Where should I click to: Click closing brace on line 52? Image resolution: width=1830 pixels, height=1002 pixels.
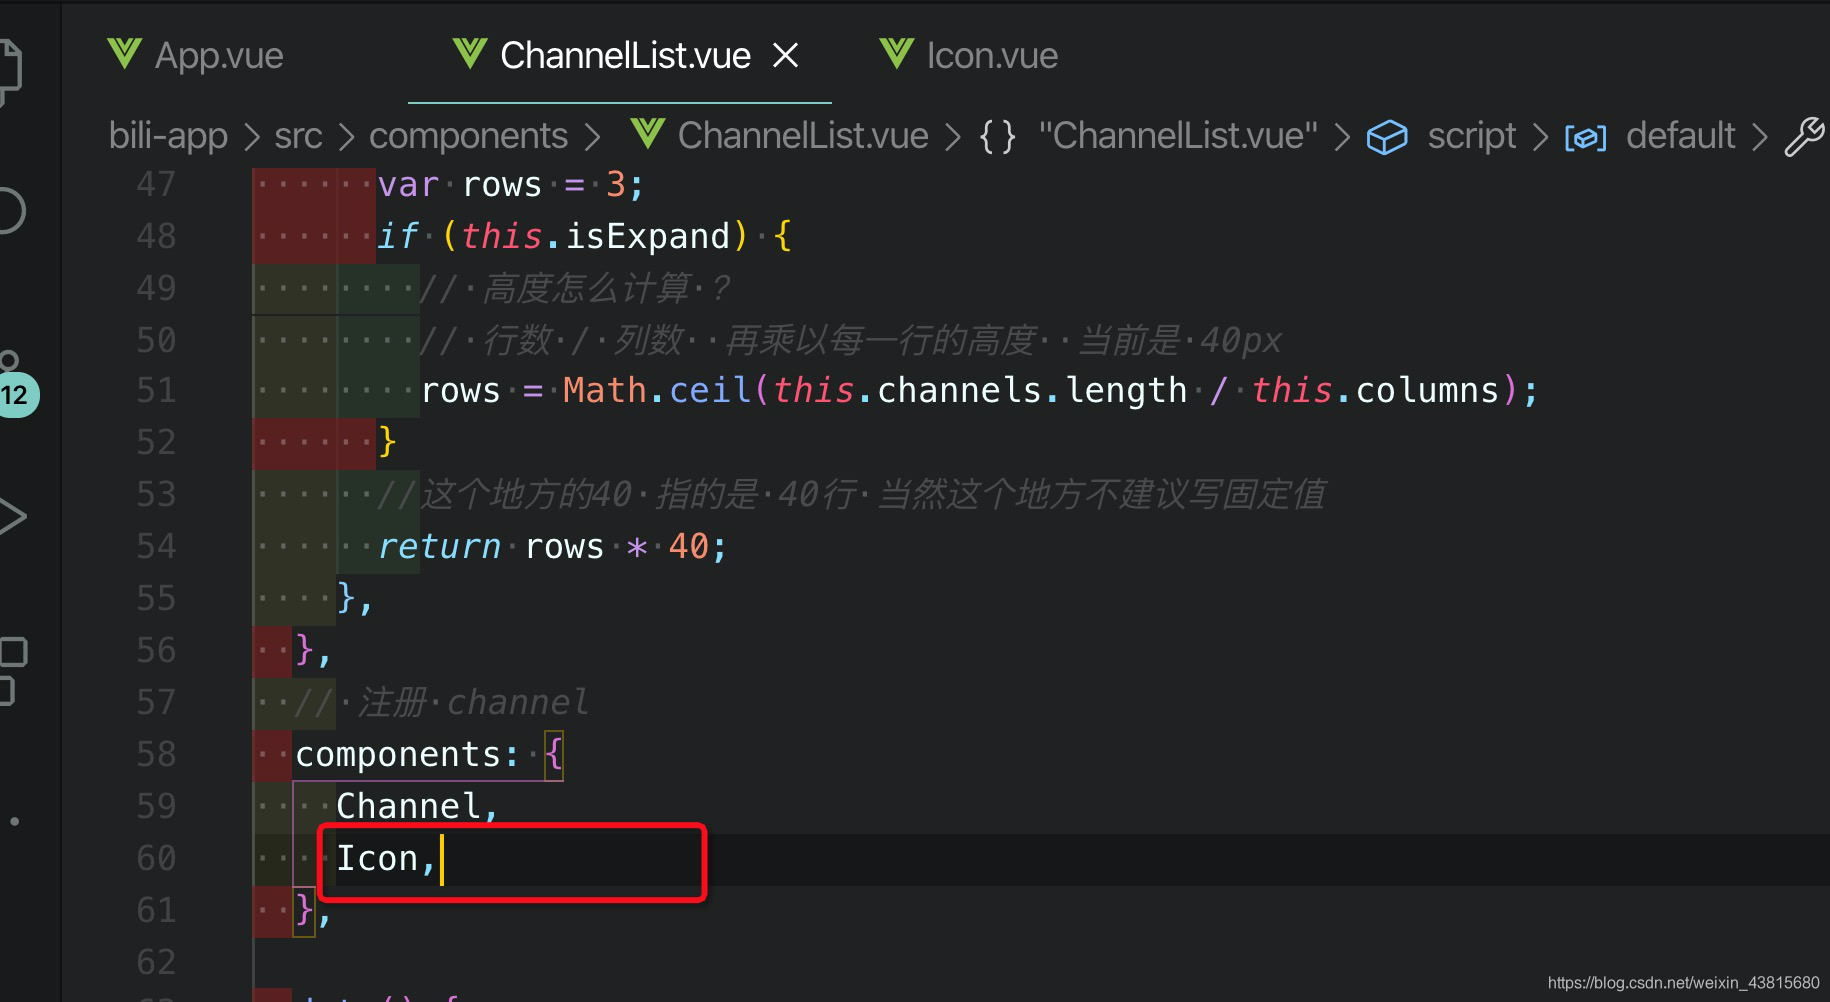(x=387, y=442)
